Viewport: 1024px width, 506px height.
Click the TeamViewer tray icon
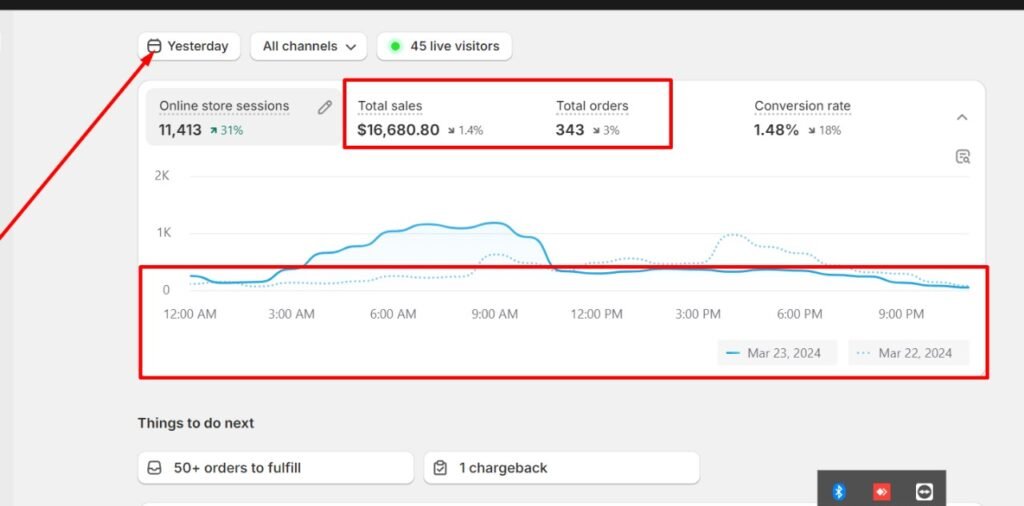[x=924, y=492]
